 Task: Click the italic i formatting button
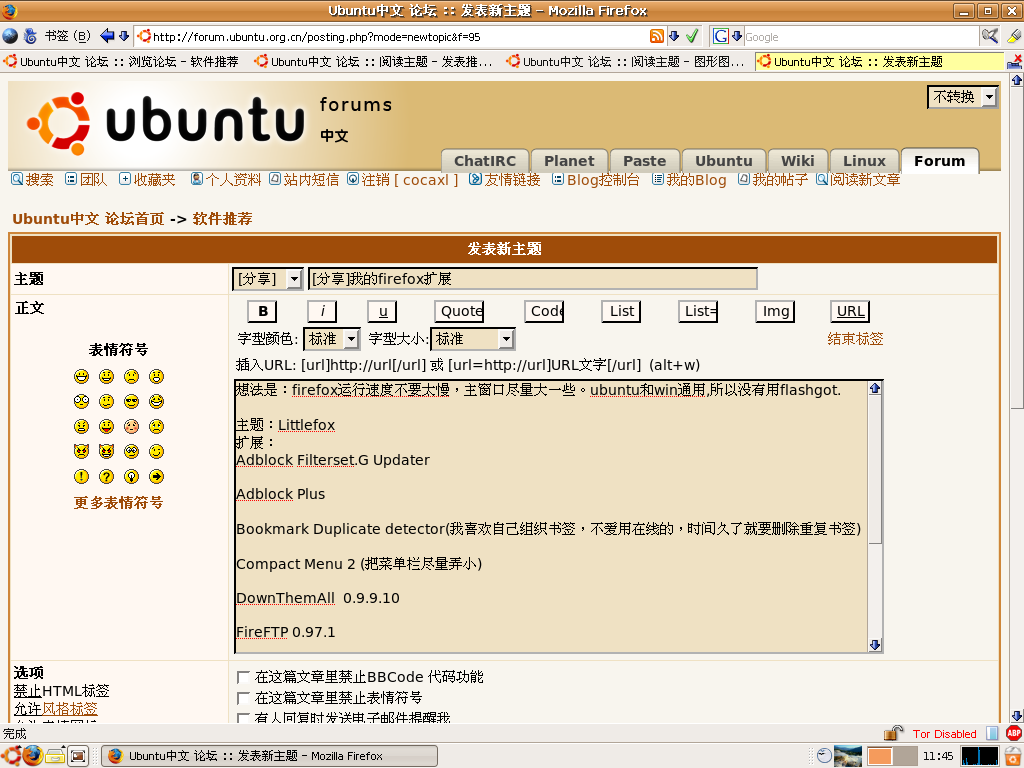click(322, 312)
